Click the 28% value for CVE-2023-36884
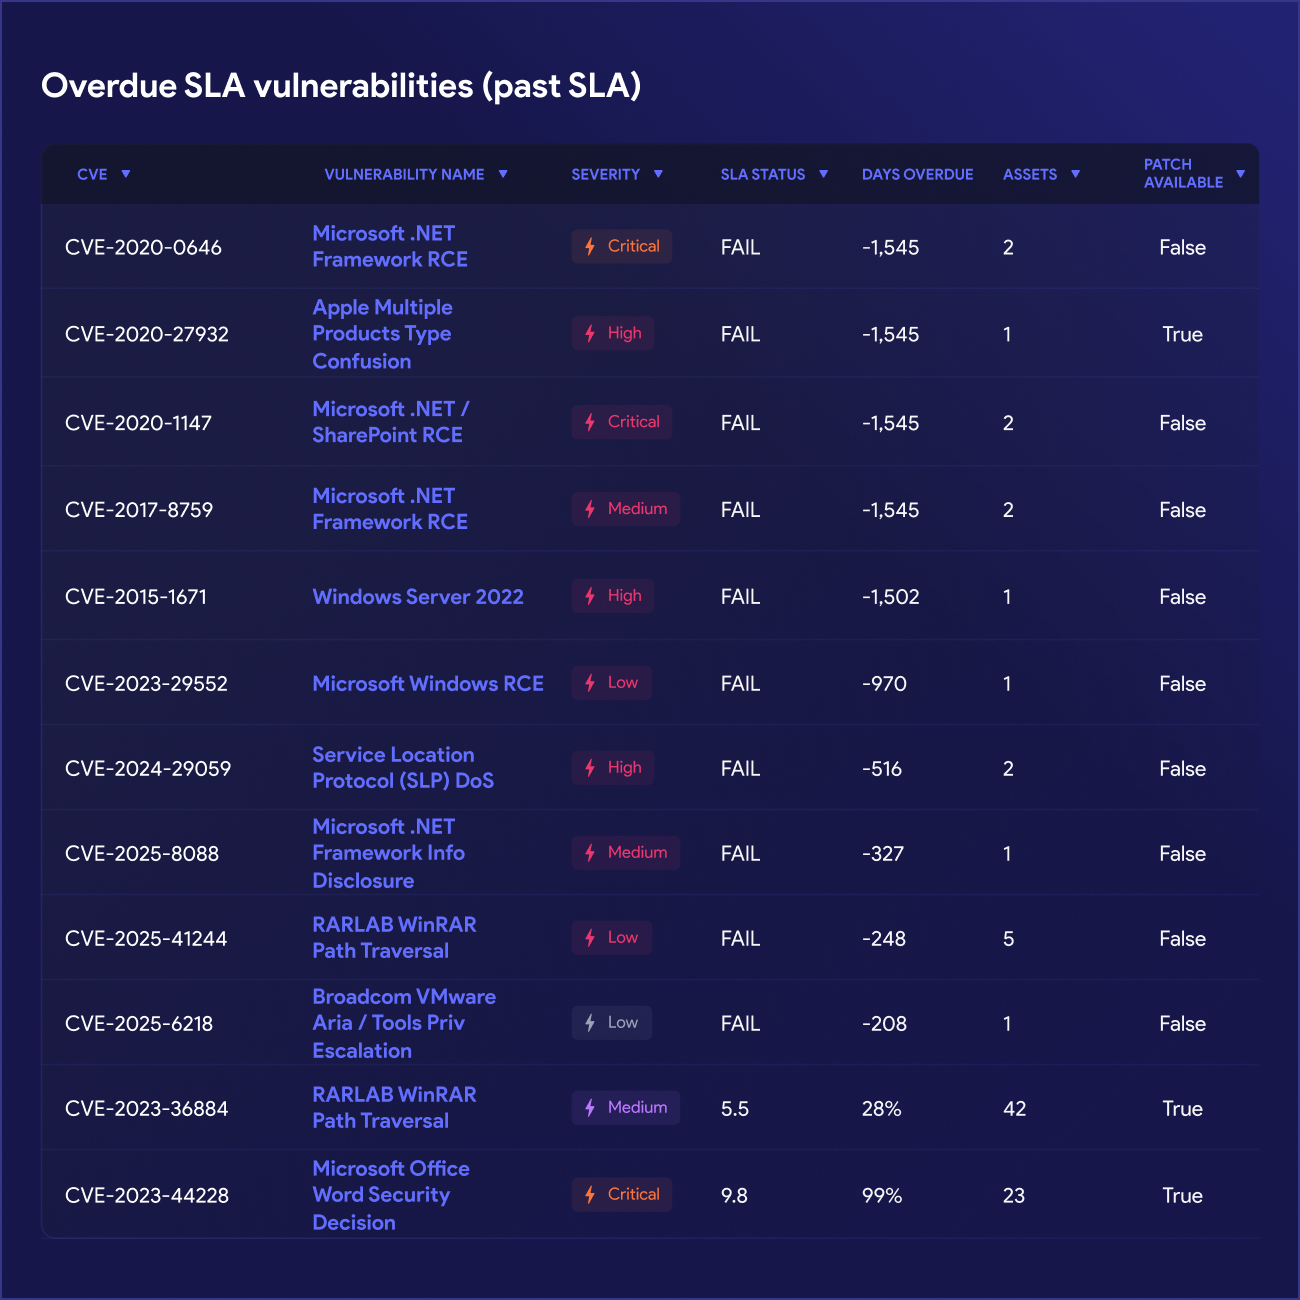The width and height of the screenshot is (1300, 1300). (882, 1109)
